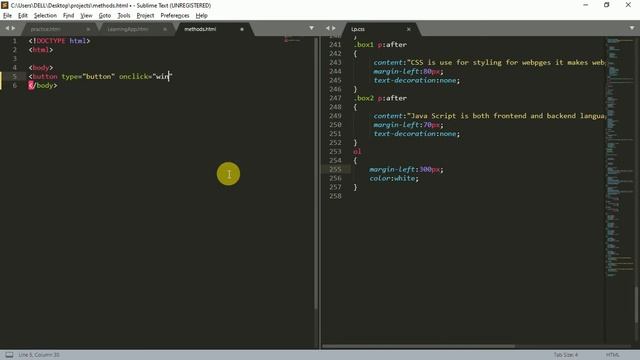Screen dimensions: 640x360
Task: Close the Sublime Text window
Action: click(x=628, y=5)
